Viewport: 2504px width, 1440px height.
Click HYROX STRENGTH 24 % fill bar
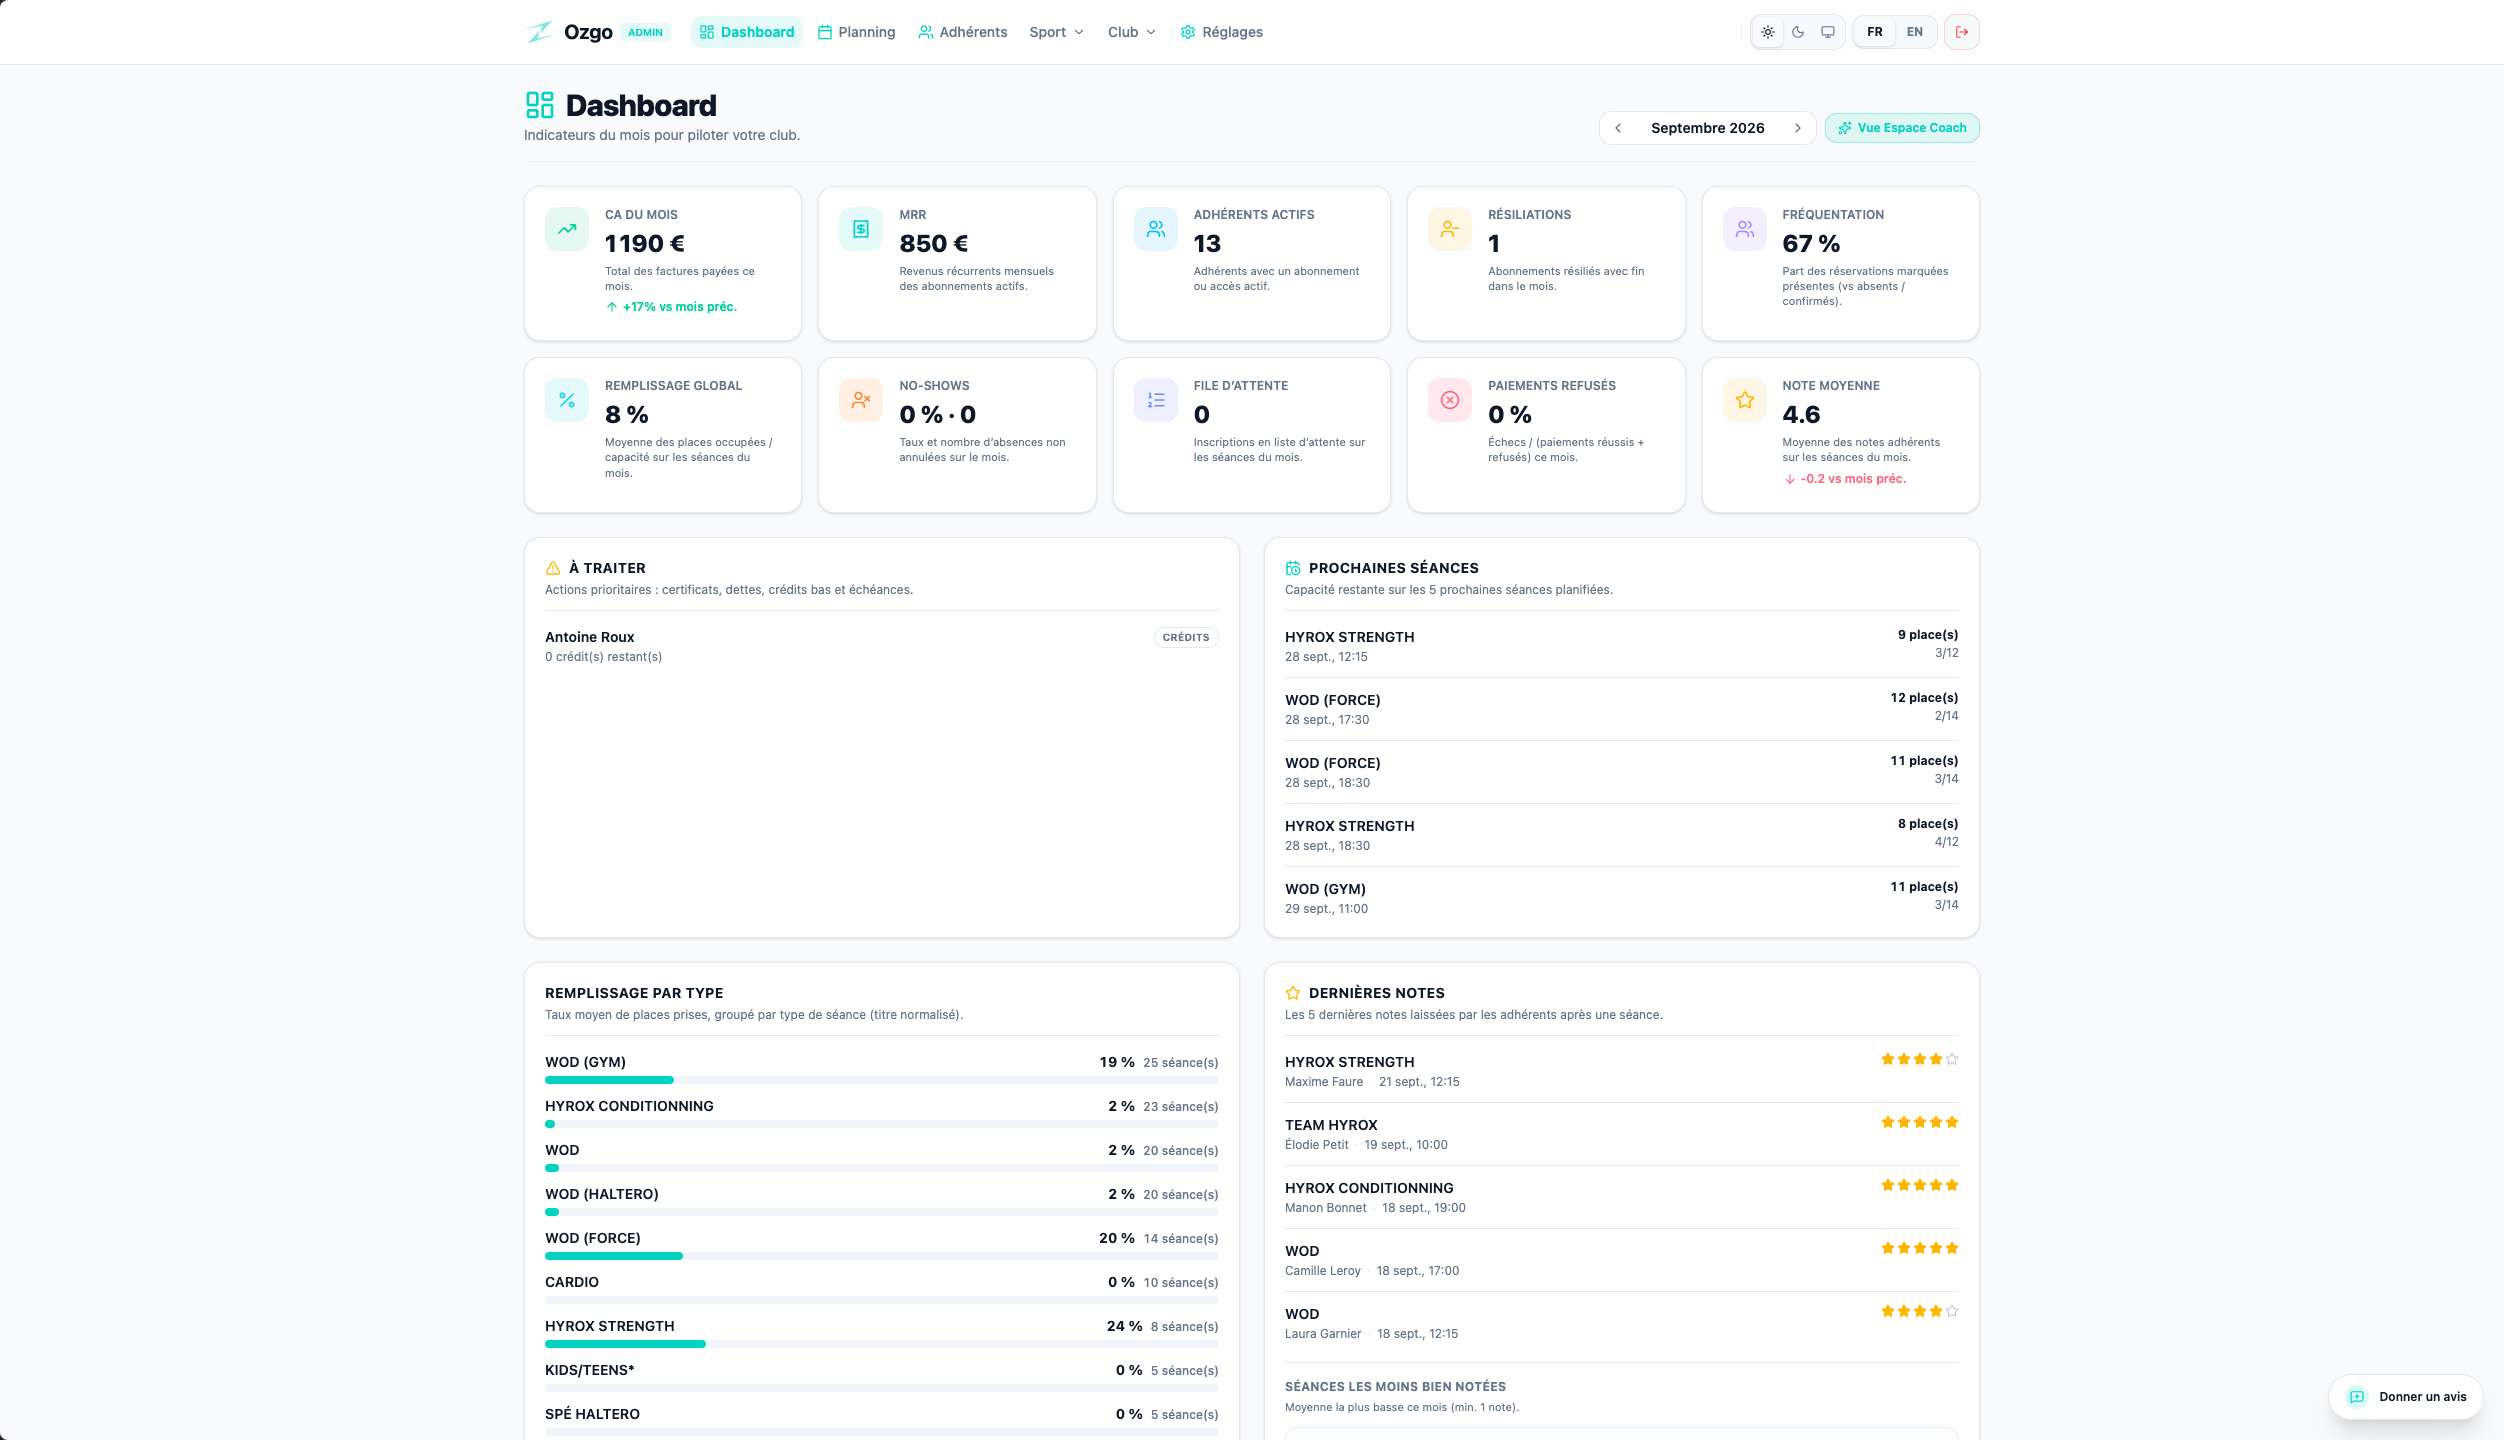(881, 1344)
